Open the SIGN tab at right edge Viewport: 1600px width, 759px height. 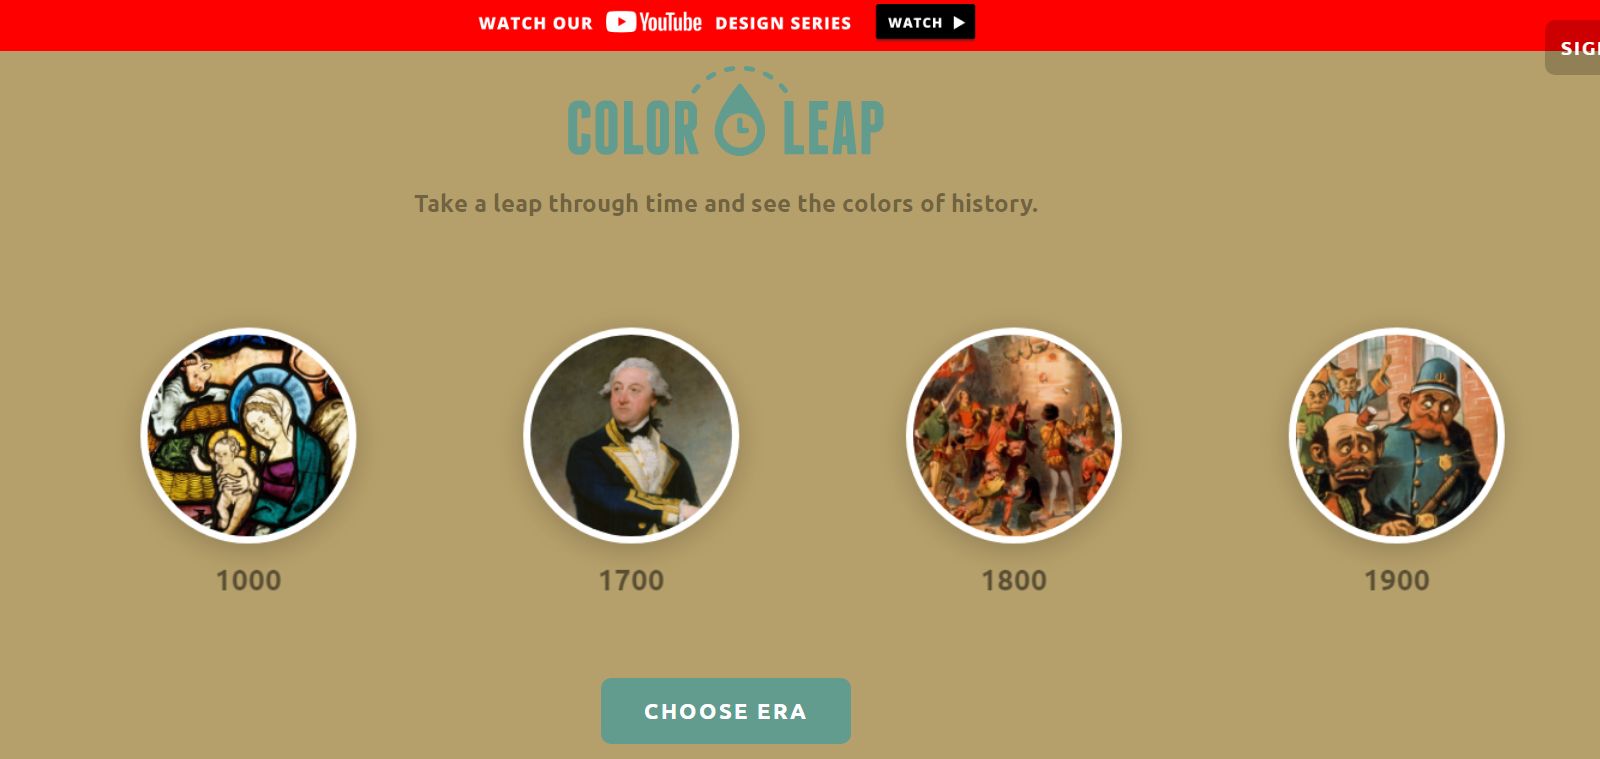[1573, 48]
